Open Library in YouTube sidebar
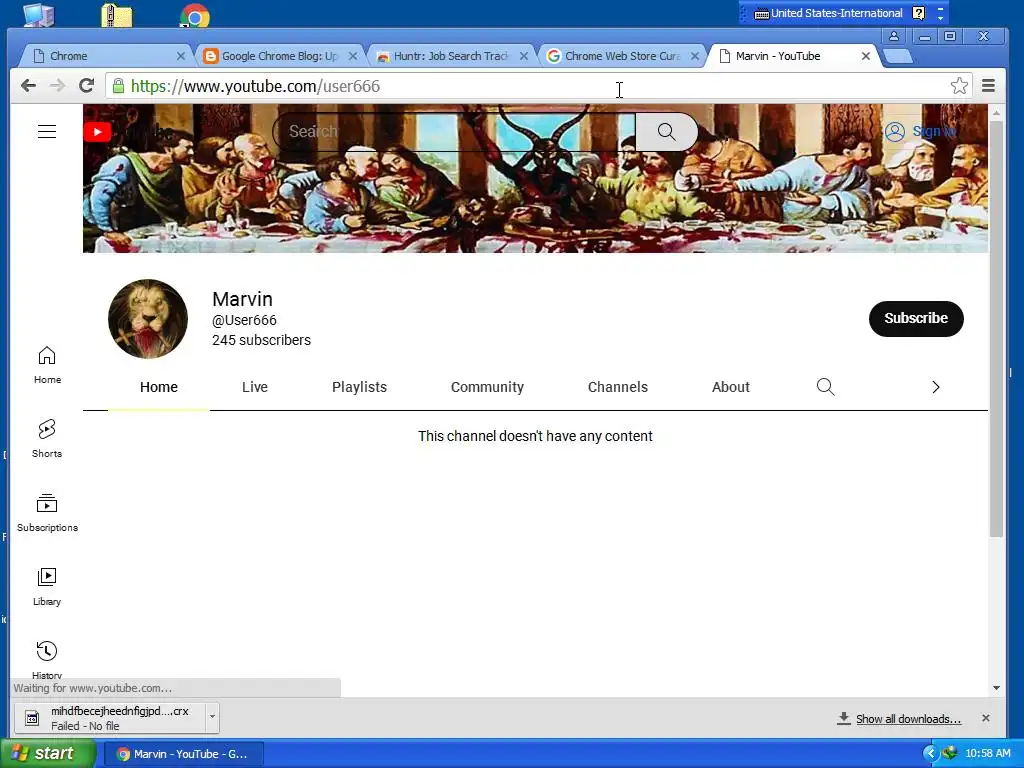 (47, 587)
